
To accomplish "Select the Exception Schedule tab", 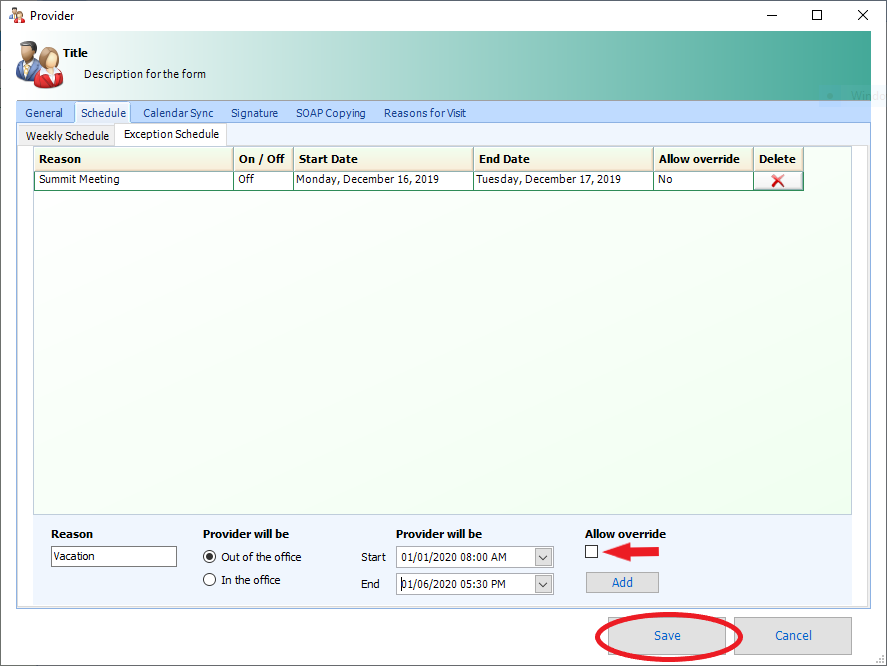I will point(170,134).
